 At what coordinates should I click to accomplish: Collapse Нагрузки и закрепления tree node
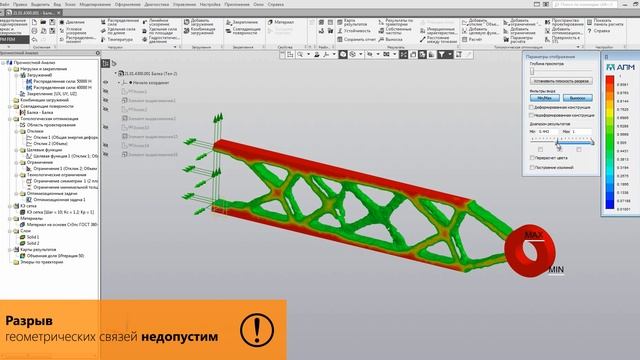coord(10,69)
